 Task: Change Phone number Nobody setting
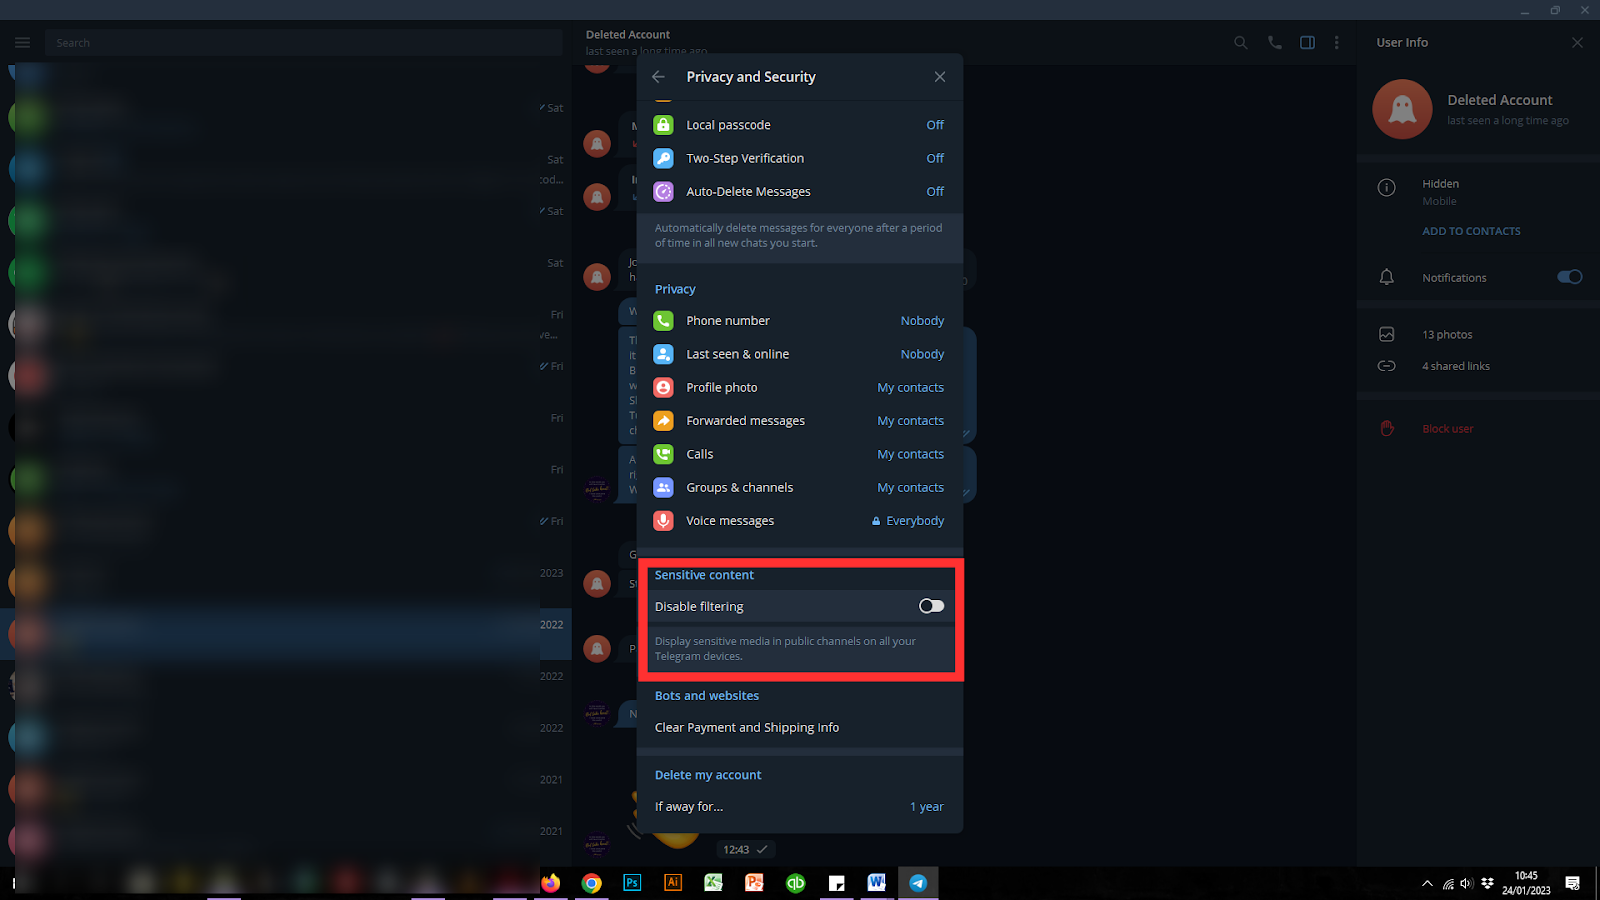pyautogui.click(x=922, y=321)
